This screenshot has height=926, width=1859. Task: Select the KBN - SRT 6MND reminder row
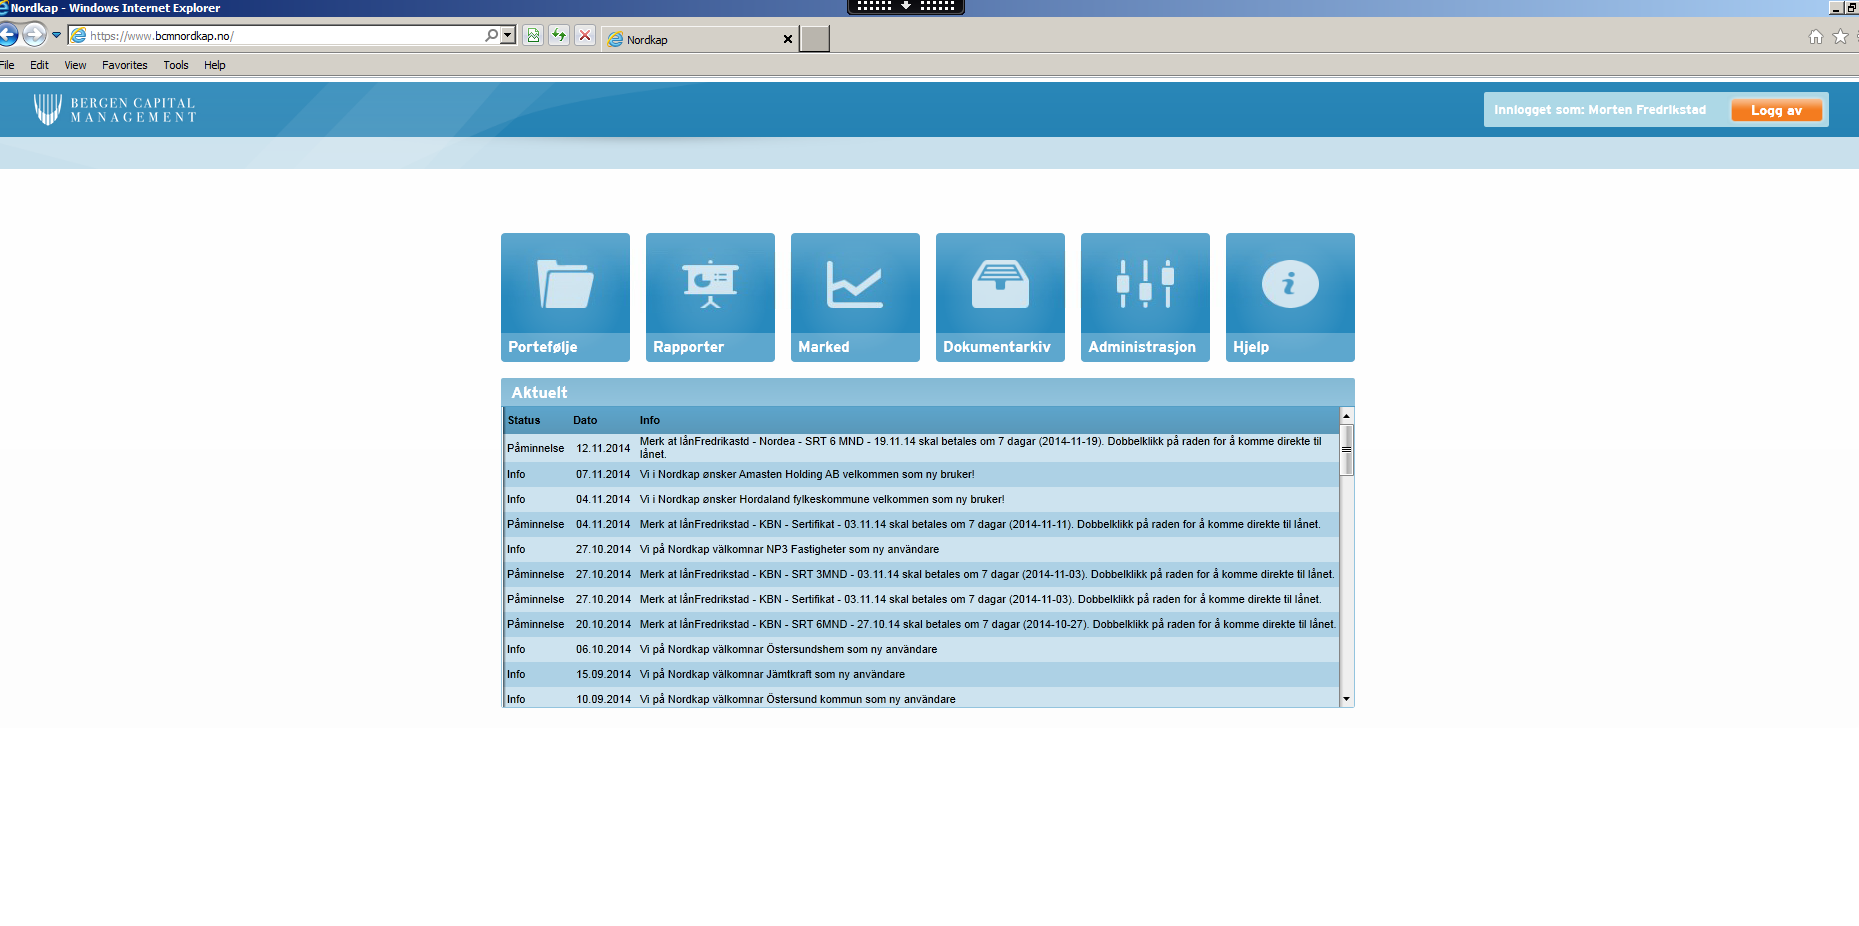(921, 624)
